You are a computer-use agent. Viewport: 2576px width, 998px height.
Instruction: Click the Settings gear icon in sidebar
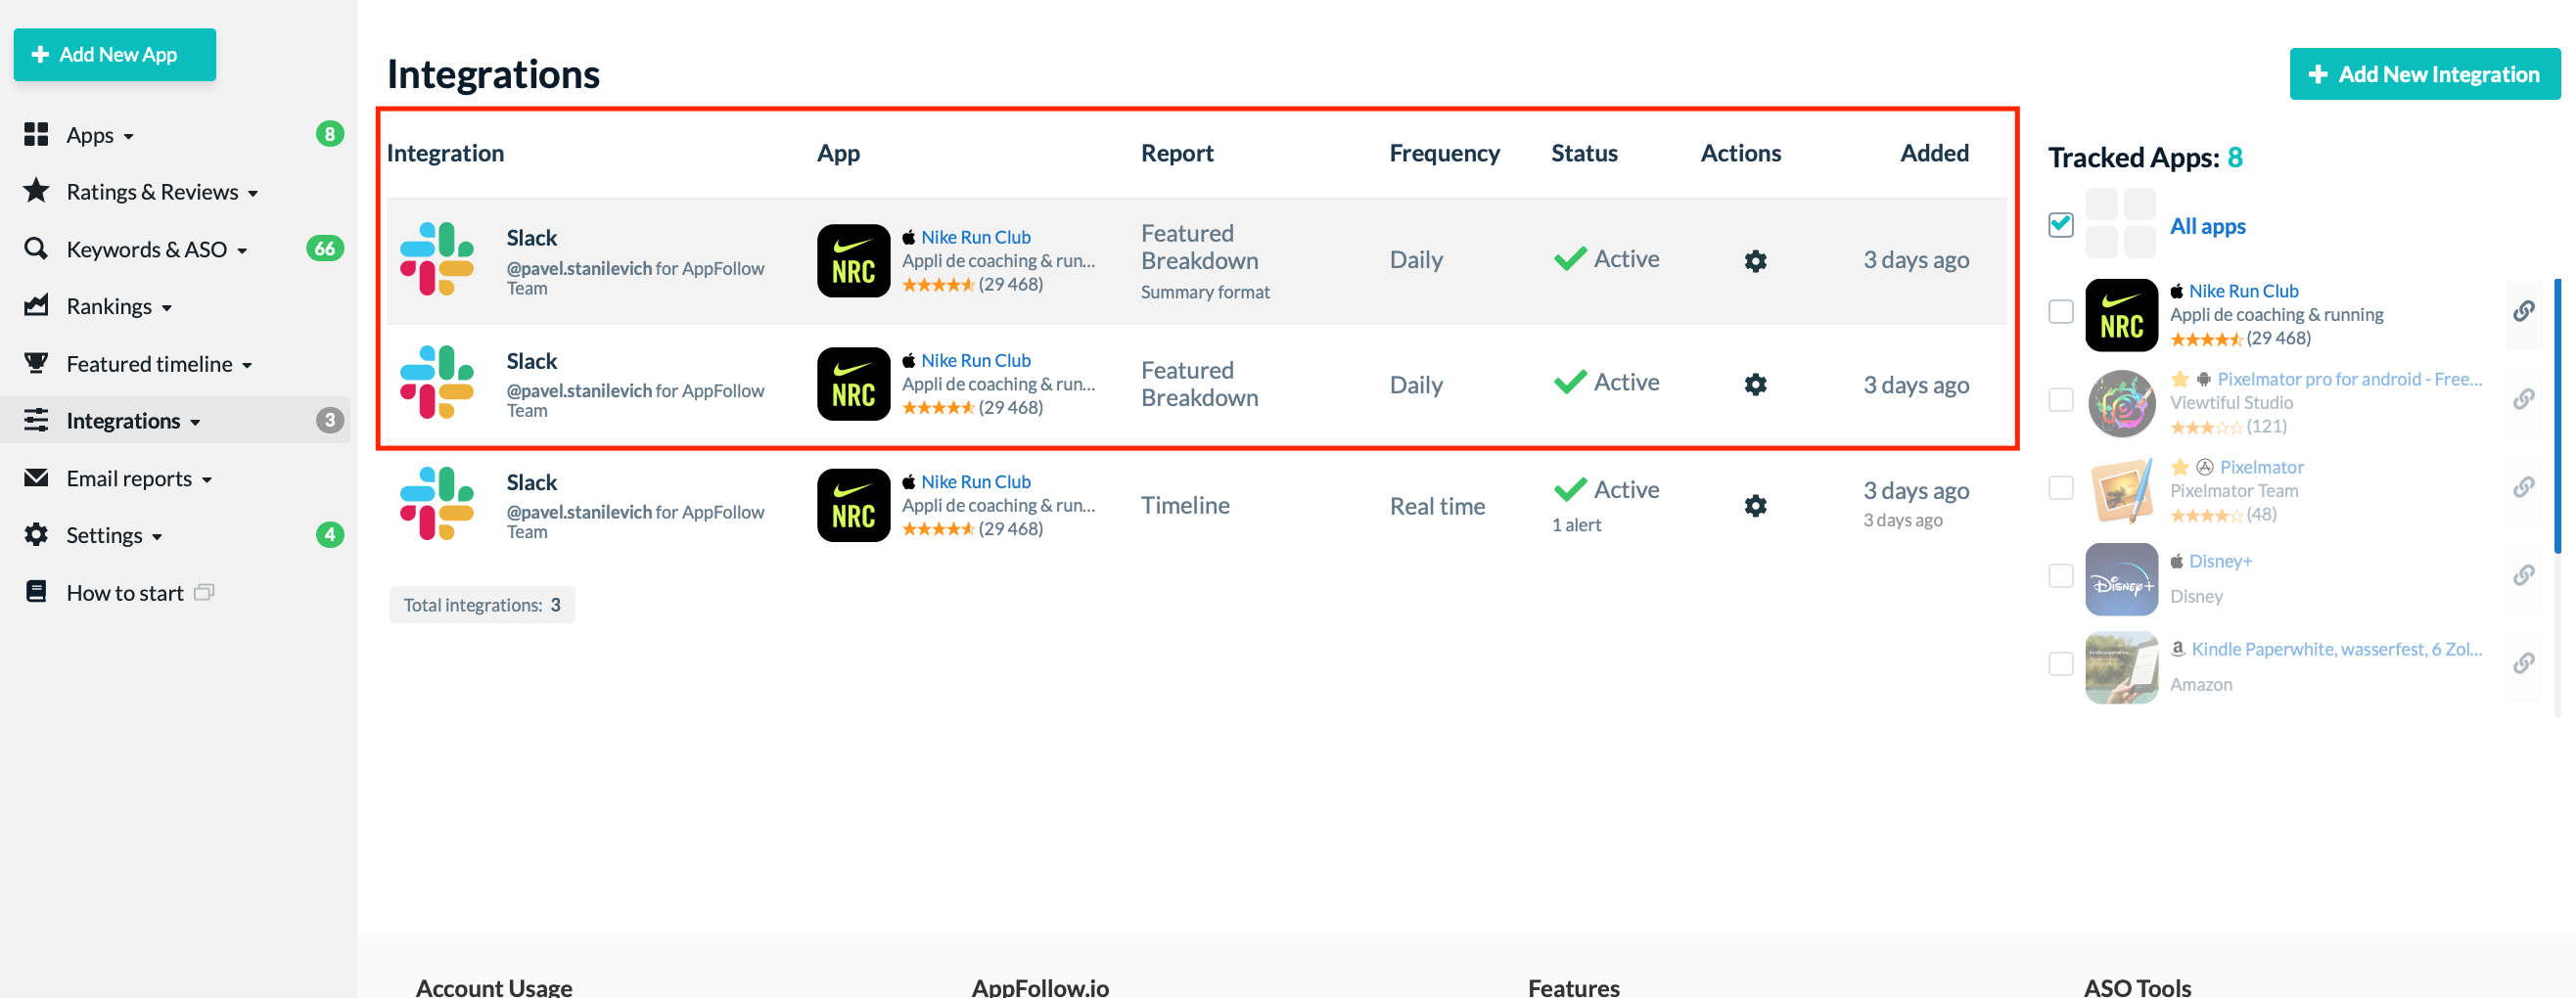[36, 535]
